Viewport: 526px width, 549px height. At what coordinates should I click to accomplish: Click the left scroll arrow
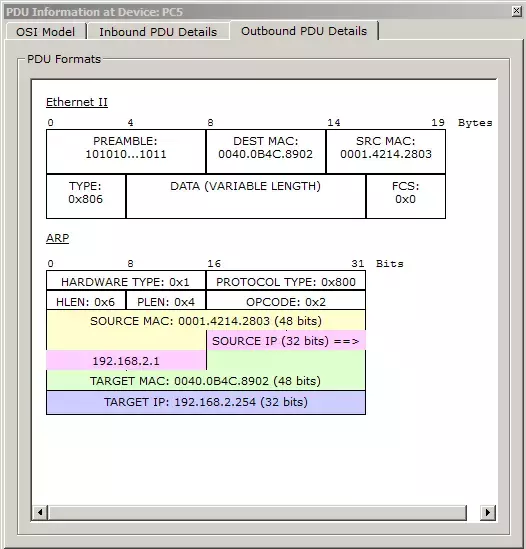(x=40, y=512)
